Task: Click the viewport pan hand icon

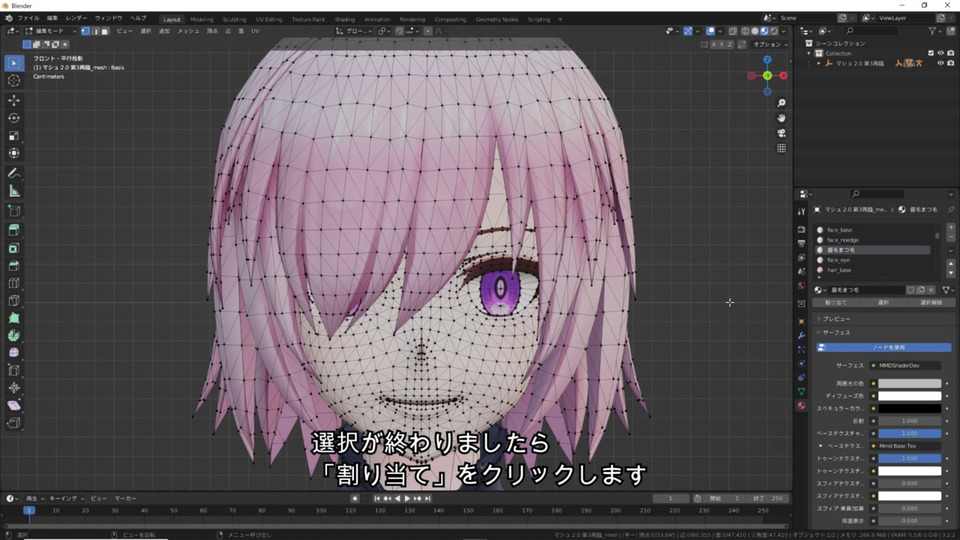Action: click(781, 118)
